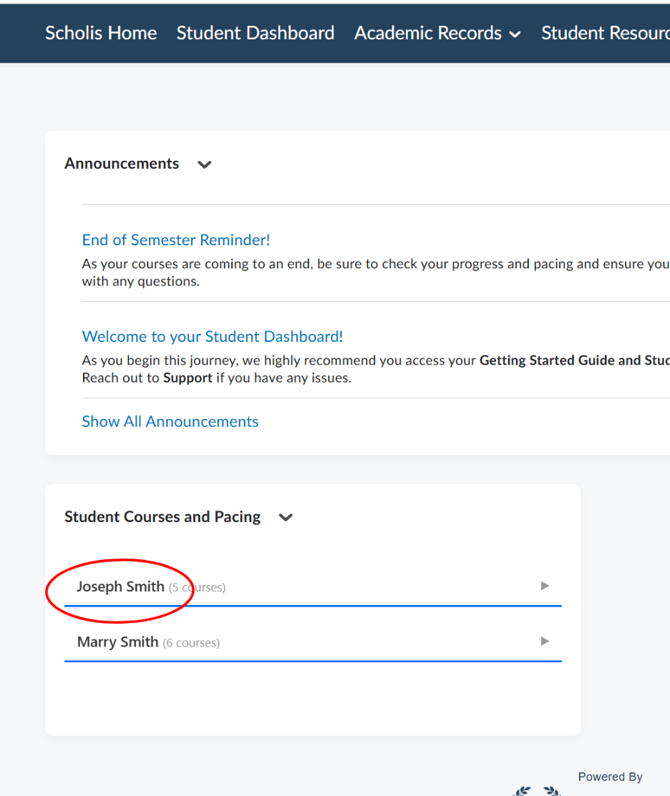Screen dimensions: 670x796
Task: Open the Academic Records menu
Action: pos(438,33)
